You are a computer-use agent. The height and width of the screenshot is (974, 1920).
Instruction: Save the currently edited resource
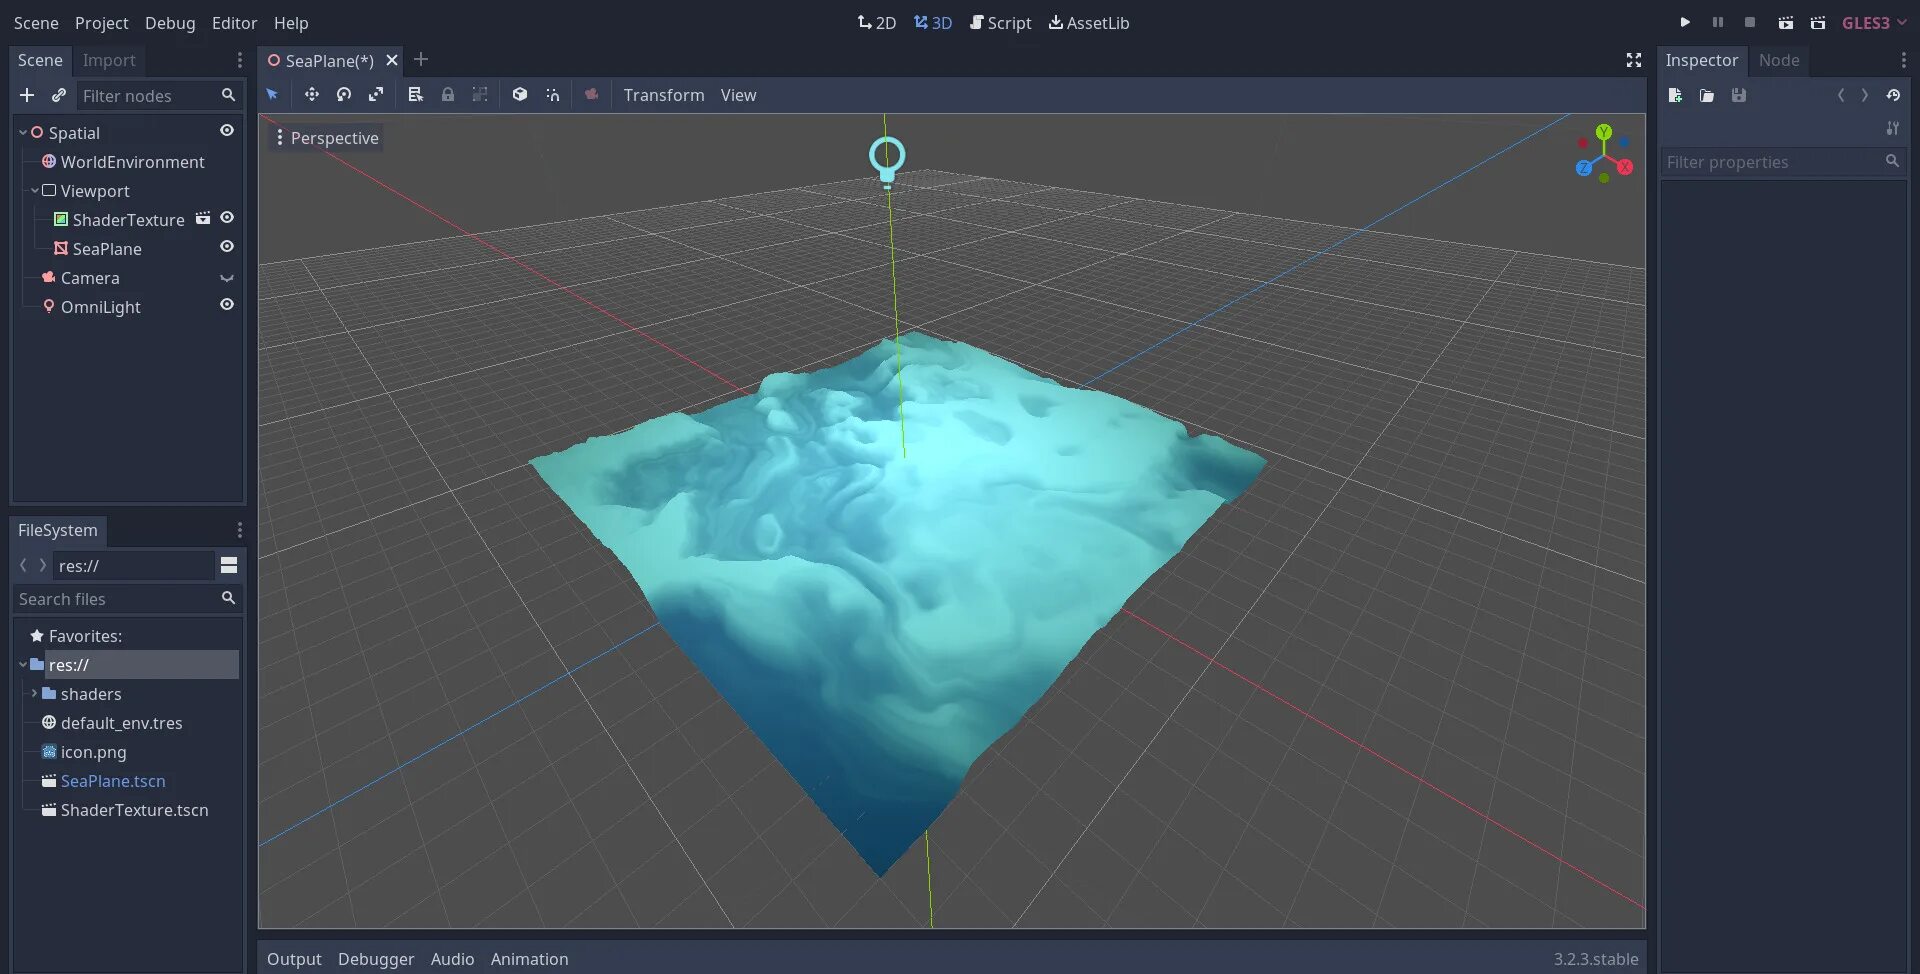[x=1739, y=95]
